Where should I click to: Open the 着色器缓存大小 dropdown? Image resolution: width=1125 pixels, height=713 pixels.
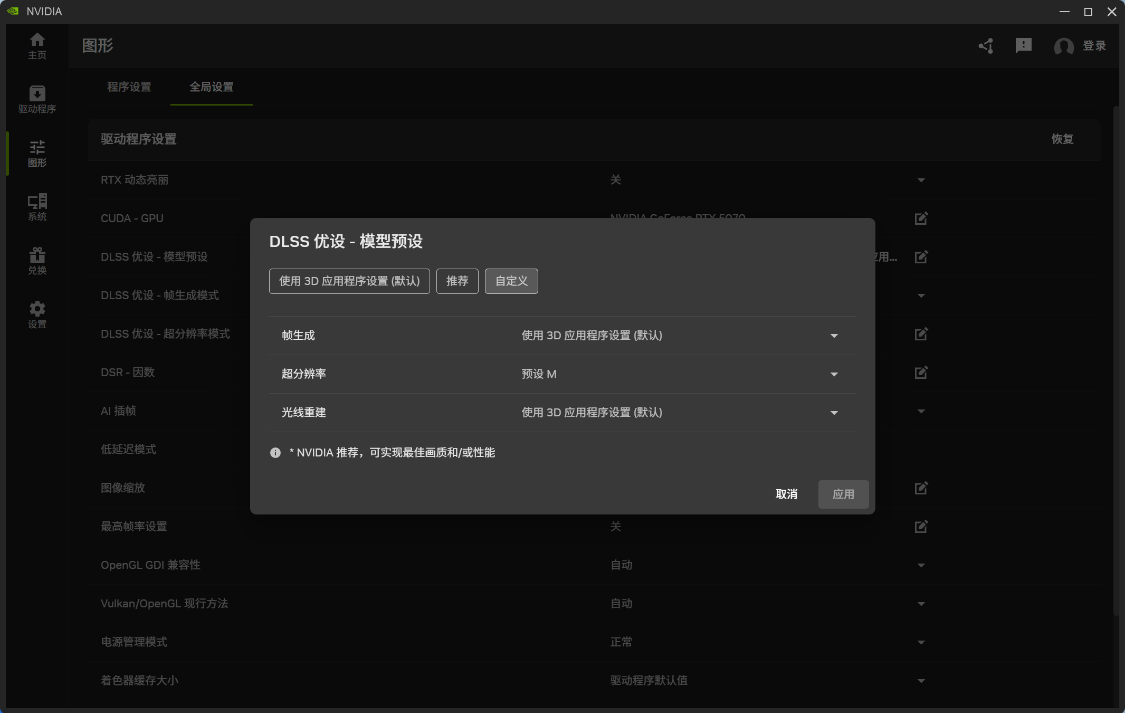click(x=921, y=681)
